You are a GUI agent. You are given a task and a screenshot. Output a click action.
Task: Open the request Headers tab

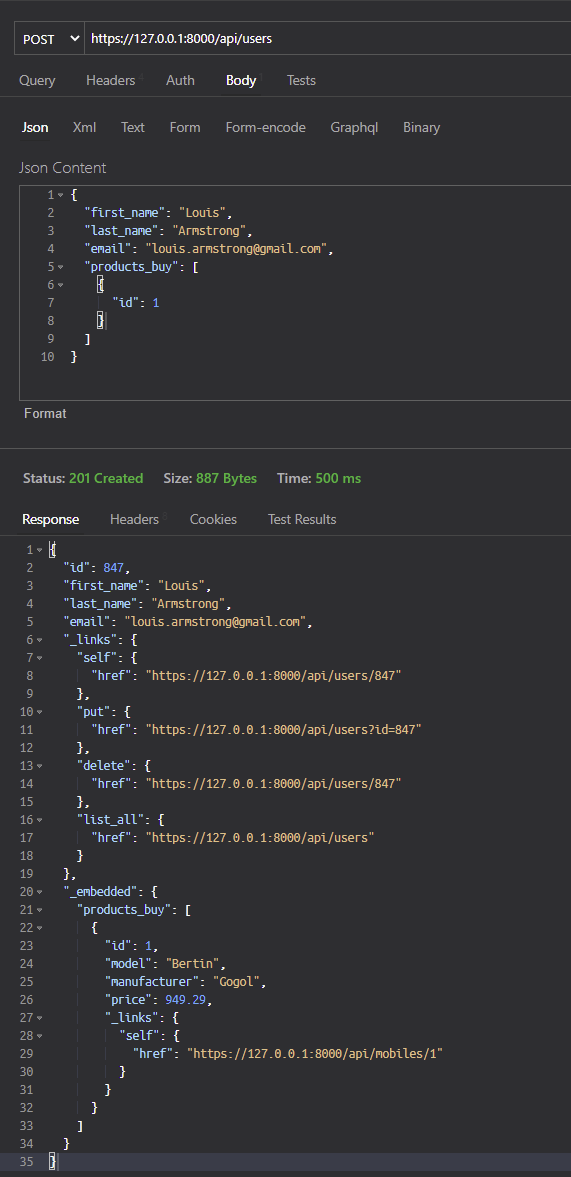110,80
